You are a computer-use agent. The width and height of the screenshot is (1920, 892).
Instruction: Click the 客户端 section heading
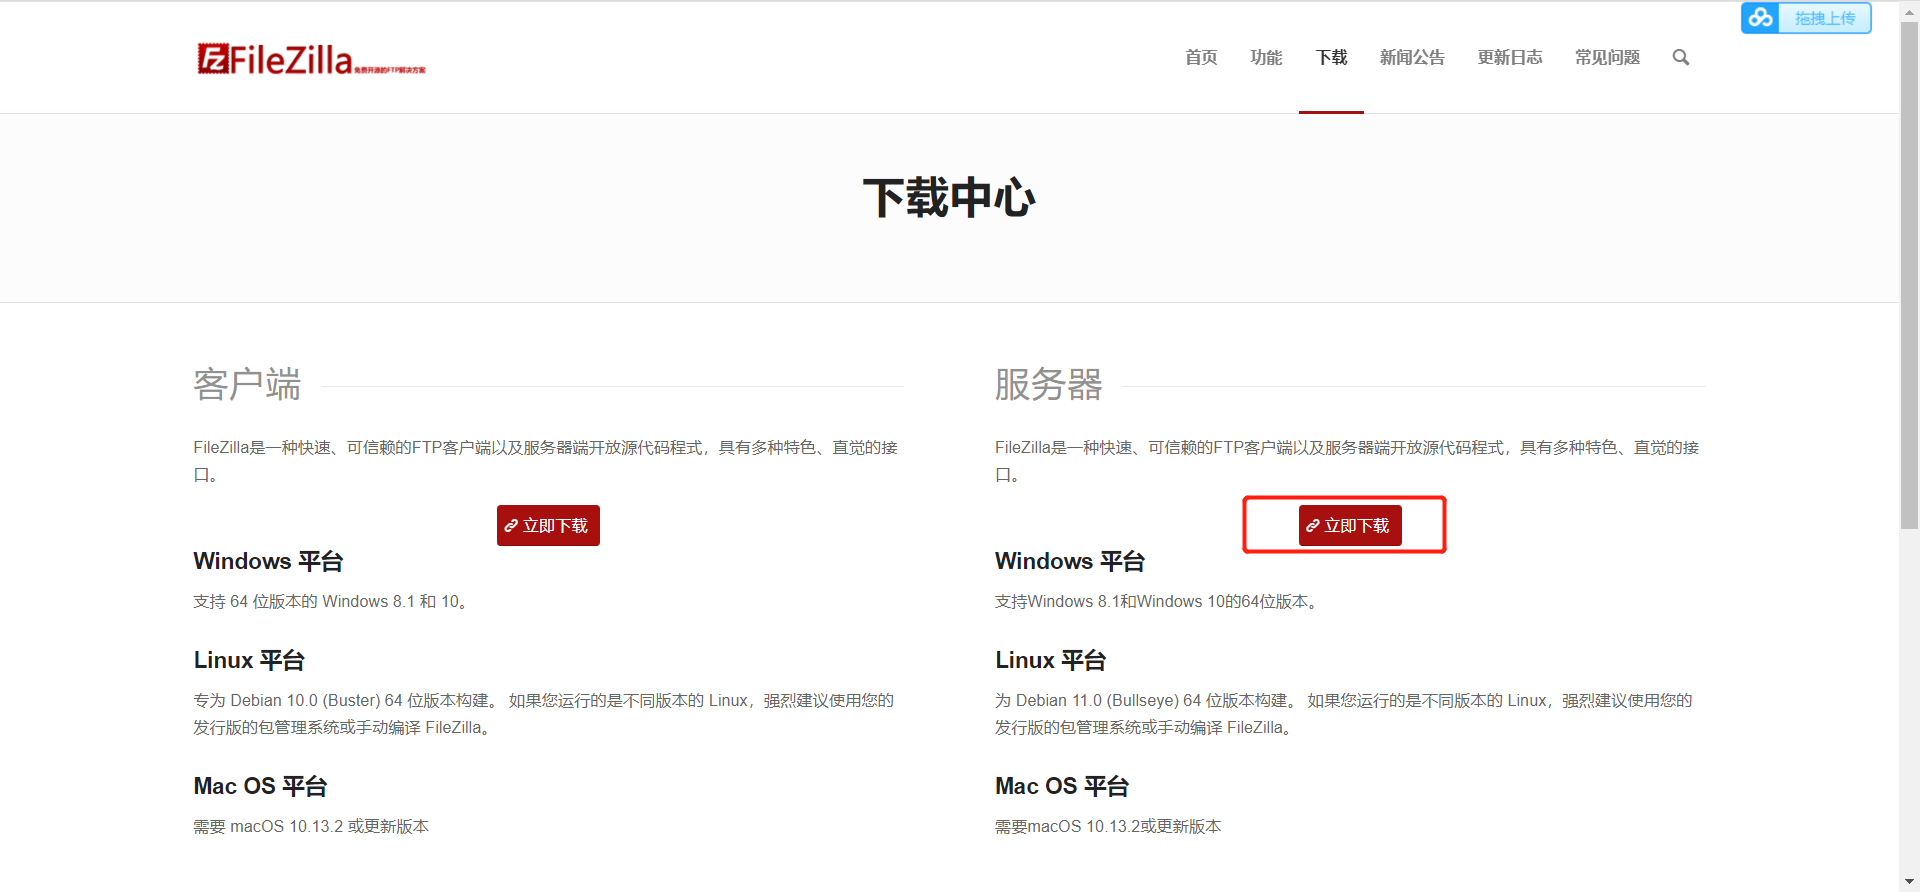click(x=247, y=384)
